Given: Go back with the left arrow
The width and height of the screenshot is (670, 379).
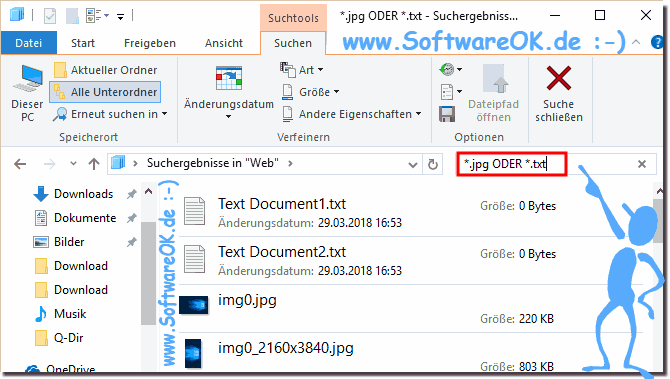Looking at the screenshot, I should (x=20, y=164).
